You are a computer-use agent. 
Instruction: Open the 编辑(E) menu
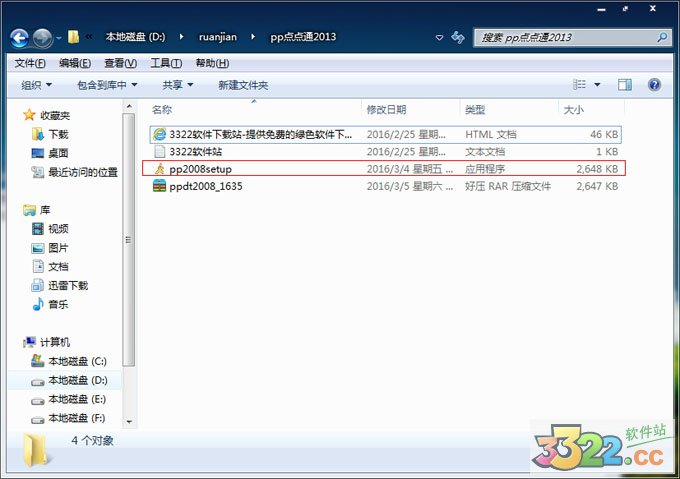75,63
